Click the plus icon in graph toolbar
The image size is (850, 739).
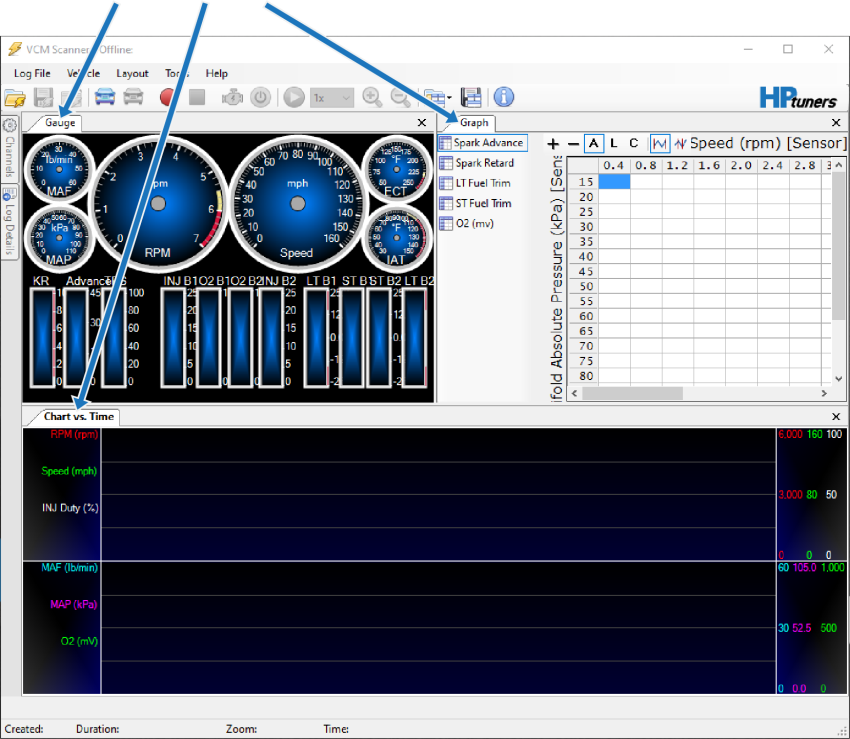click(553, 144)
